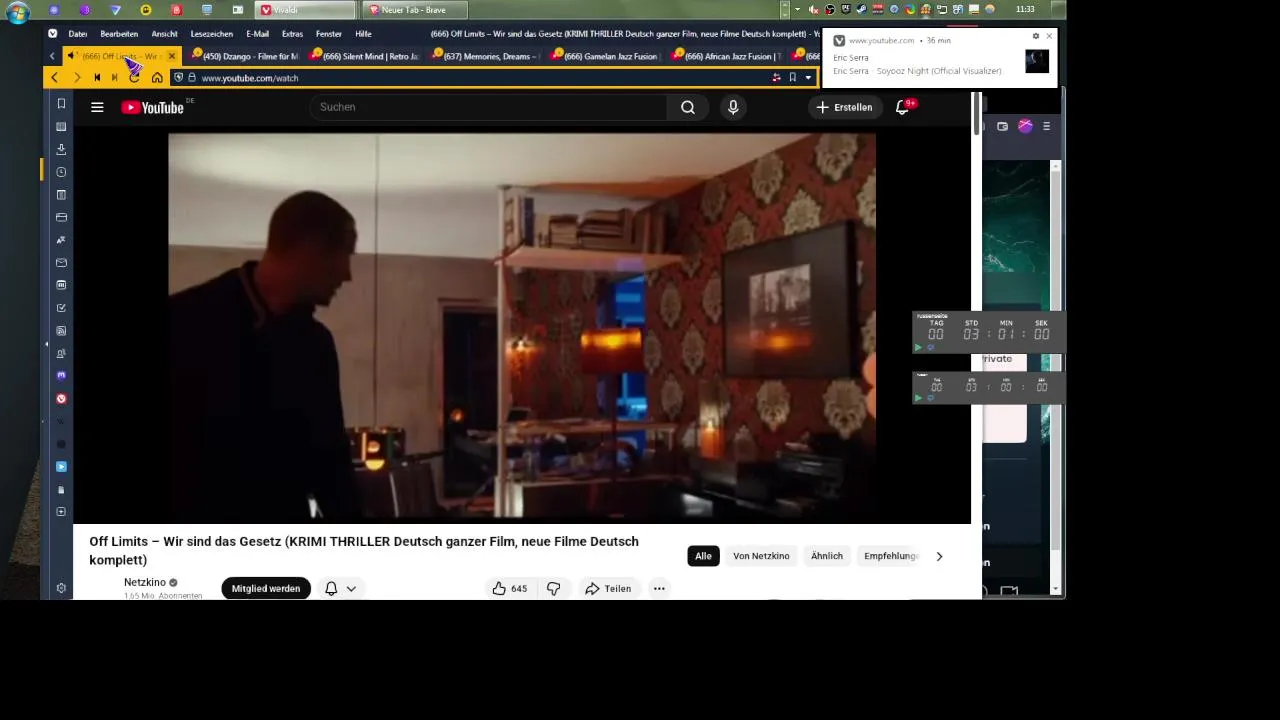
Task: Click the Mitglied werden button
Action: 266,589
